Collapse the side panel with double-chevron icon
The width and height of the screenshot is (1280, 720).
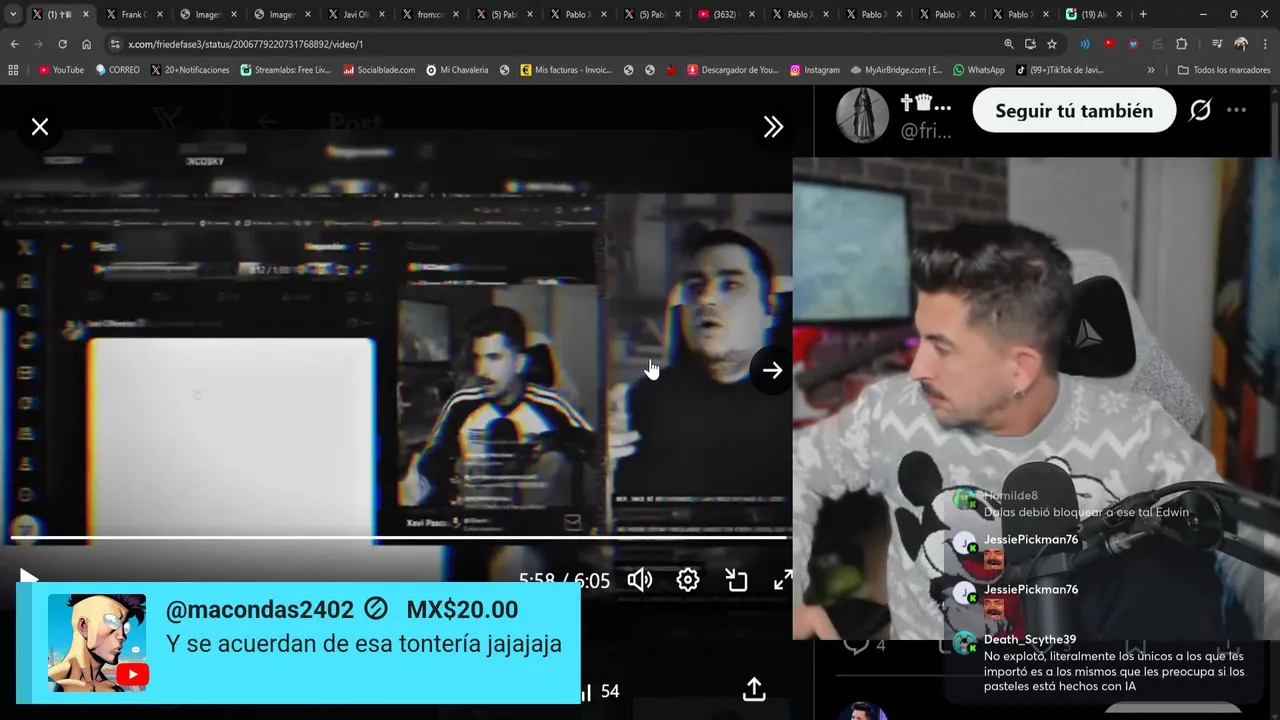pos(773,127)
